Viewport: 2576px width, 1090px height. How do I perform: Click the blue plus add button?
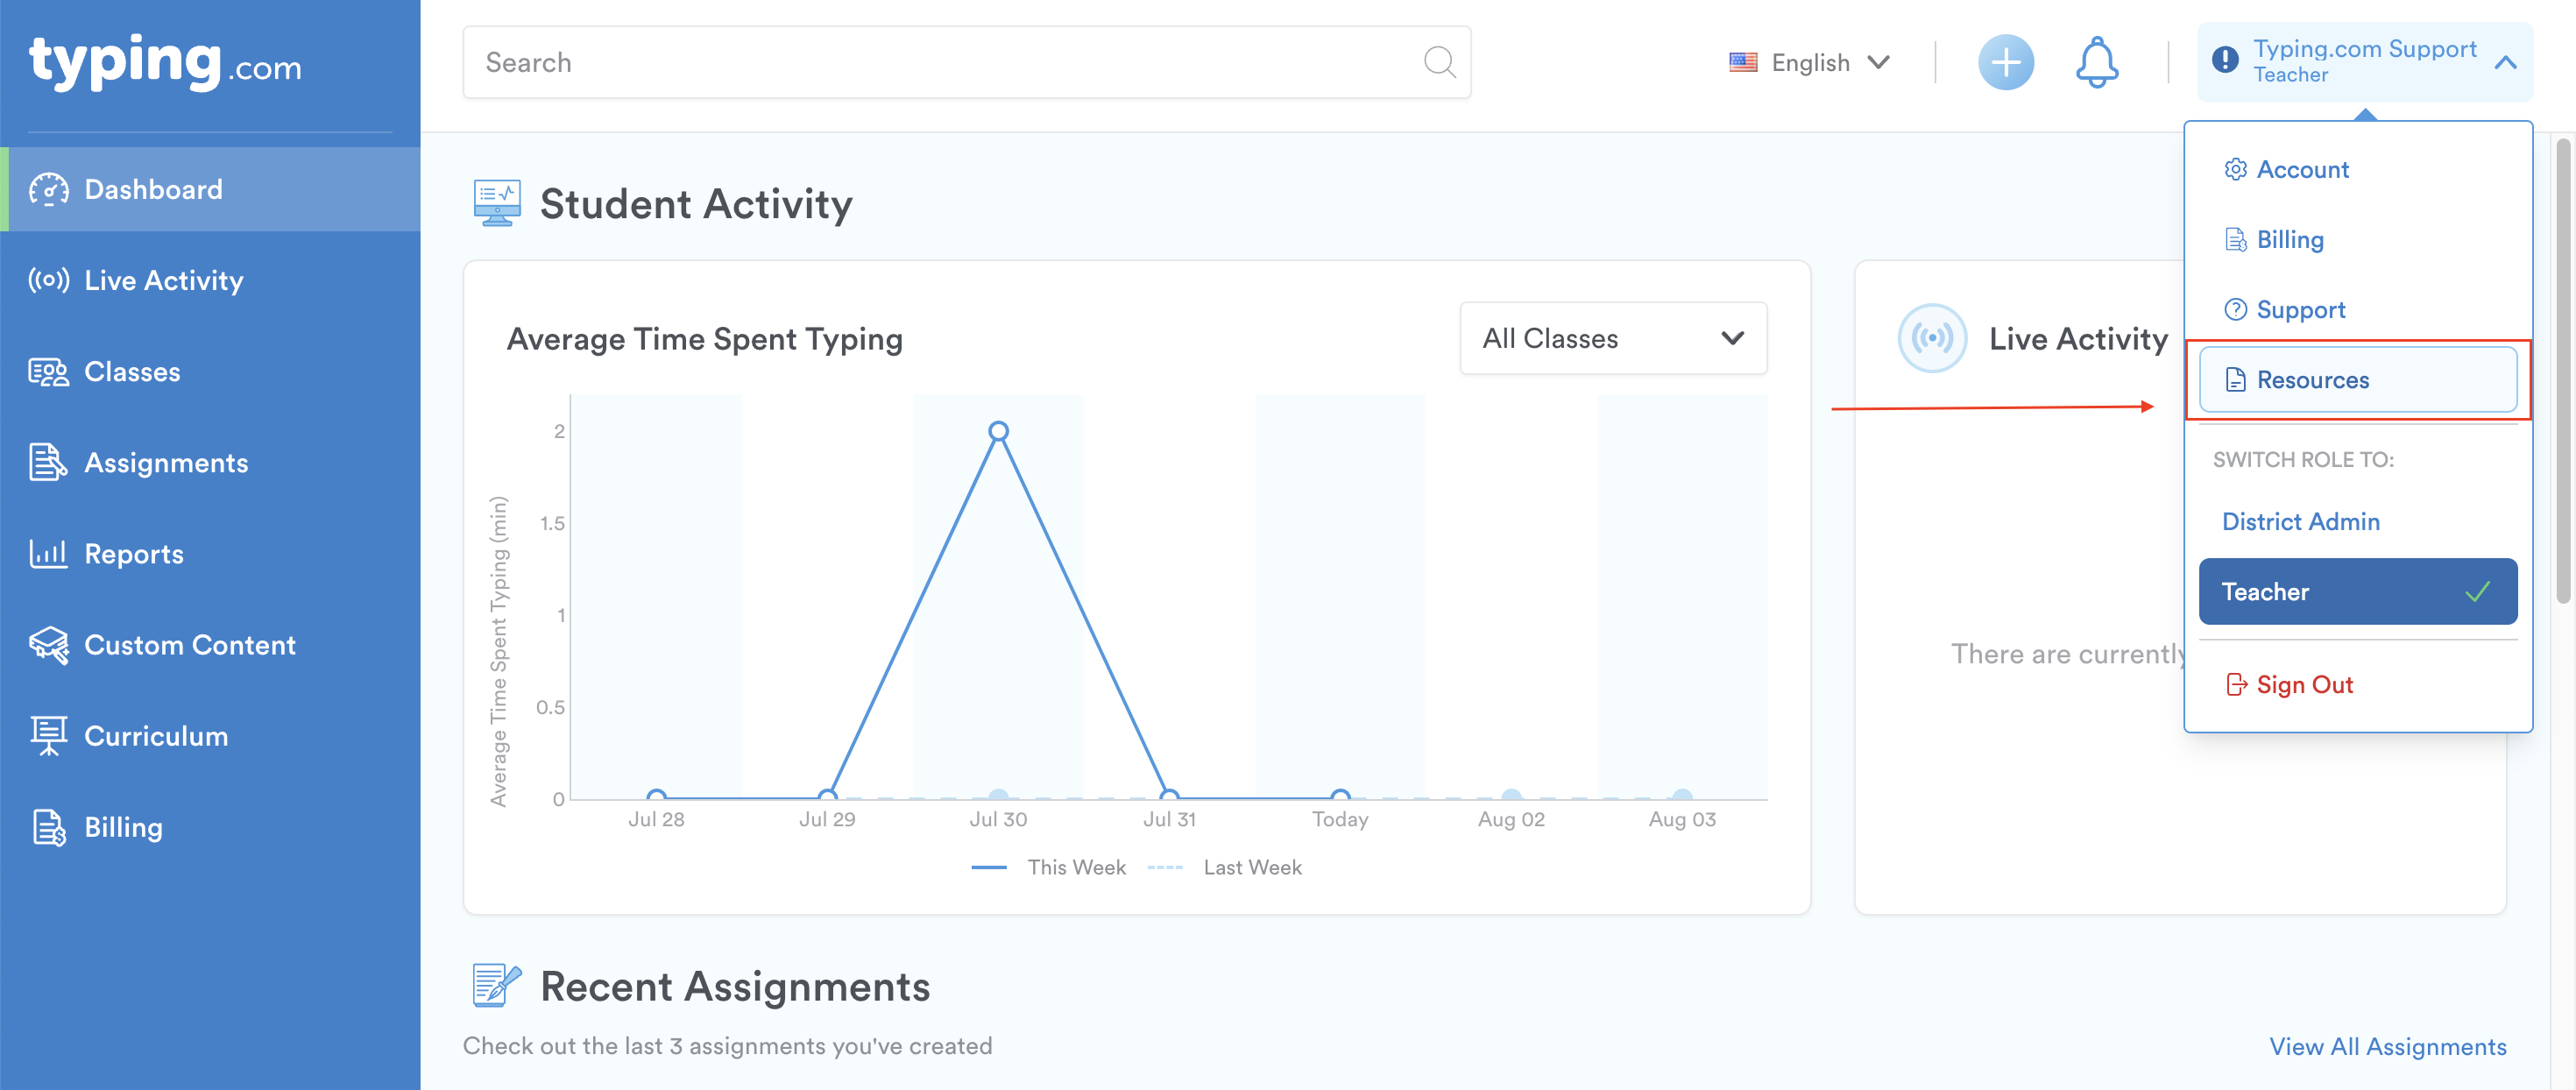(2005, 62)
